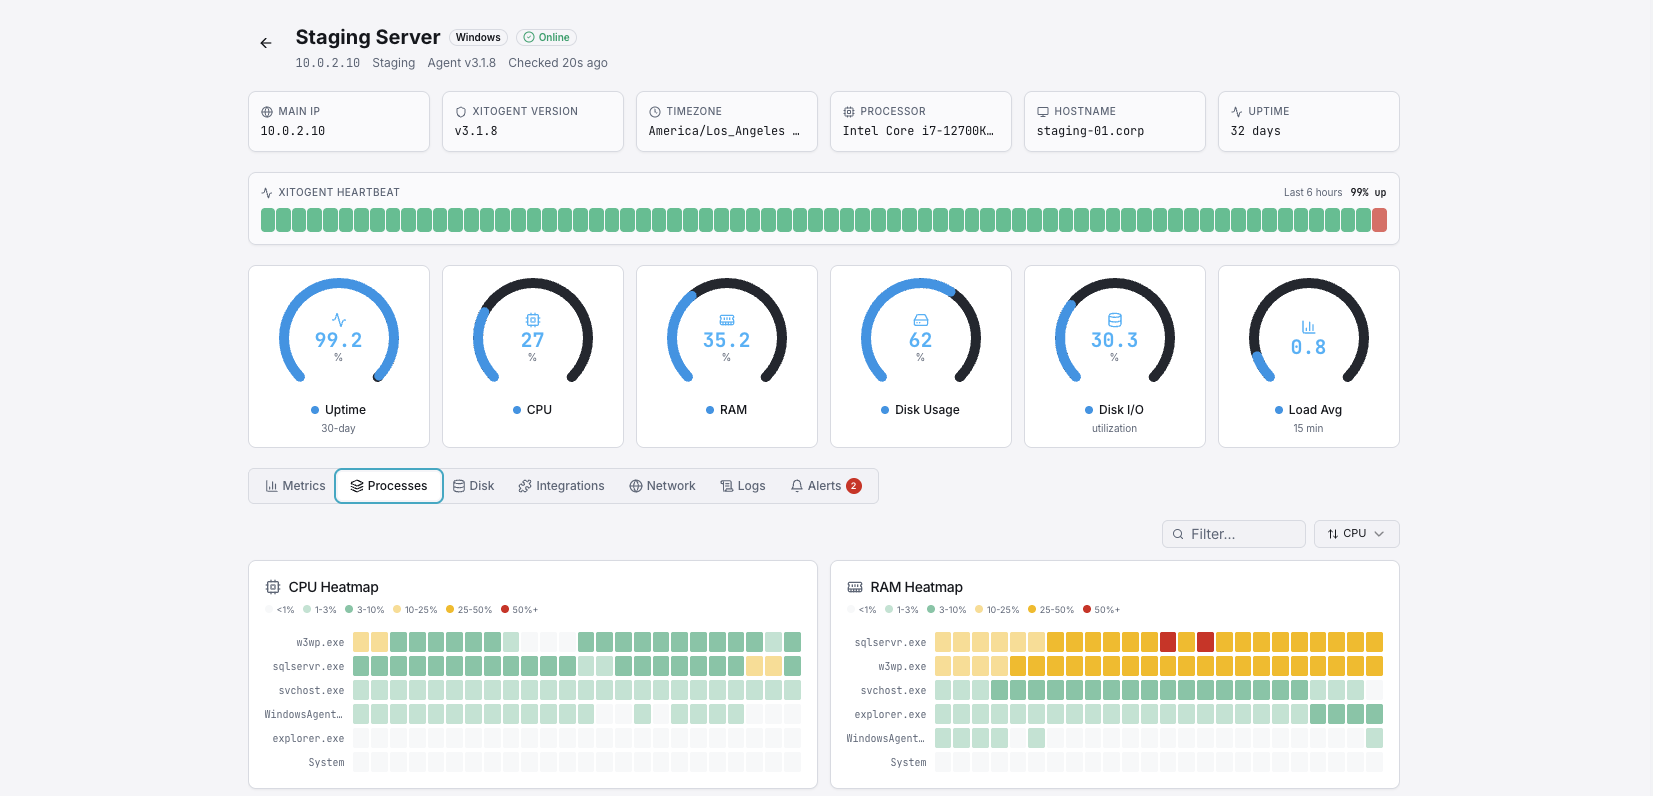Select the Network tab

tap(662, 486)
